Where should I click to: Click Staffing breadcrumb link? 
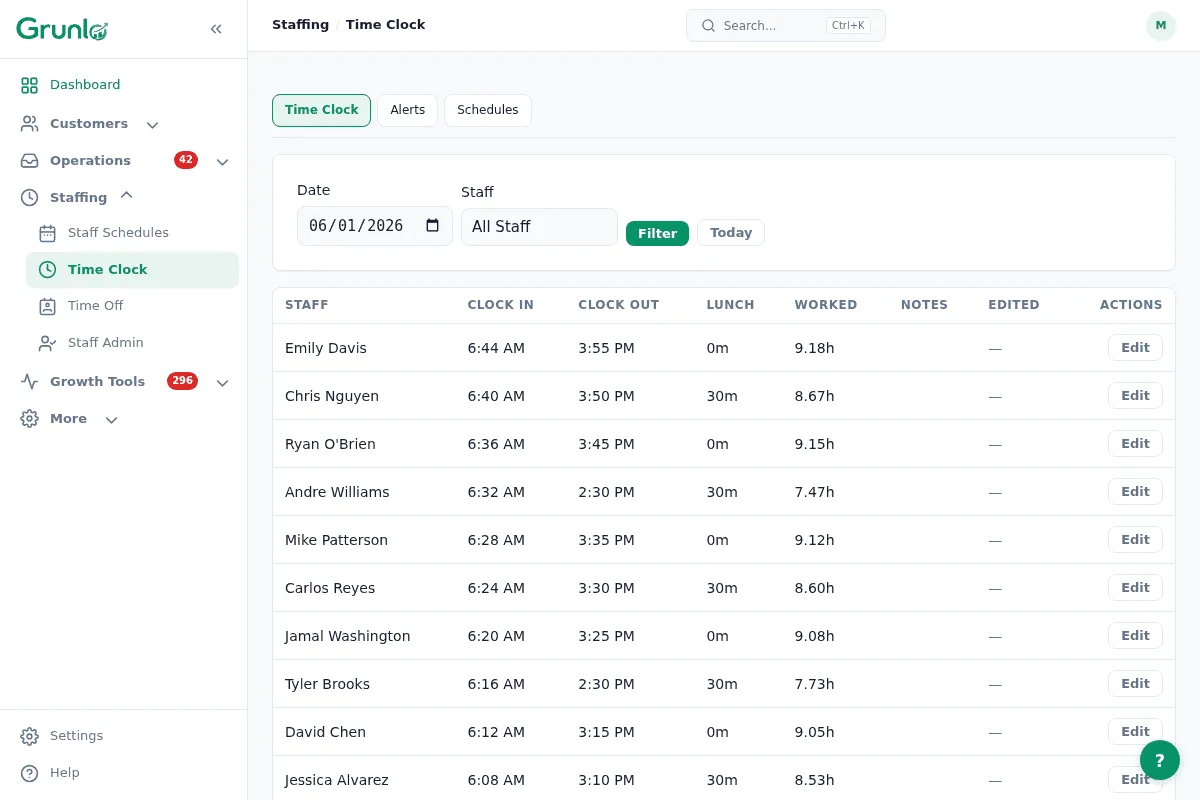pos(300,25)
